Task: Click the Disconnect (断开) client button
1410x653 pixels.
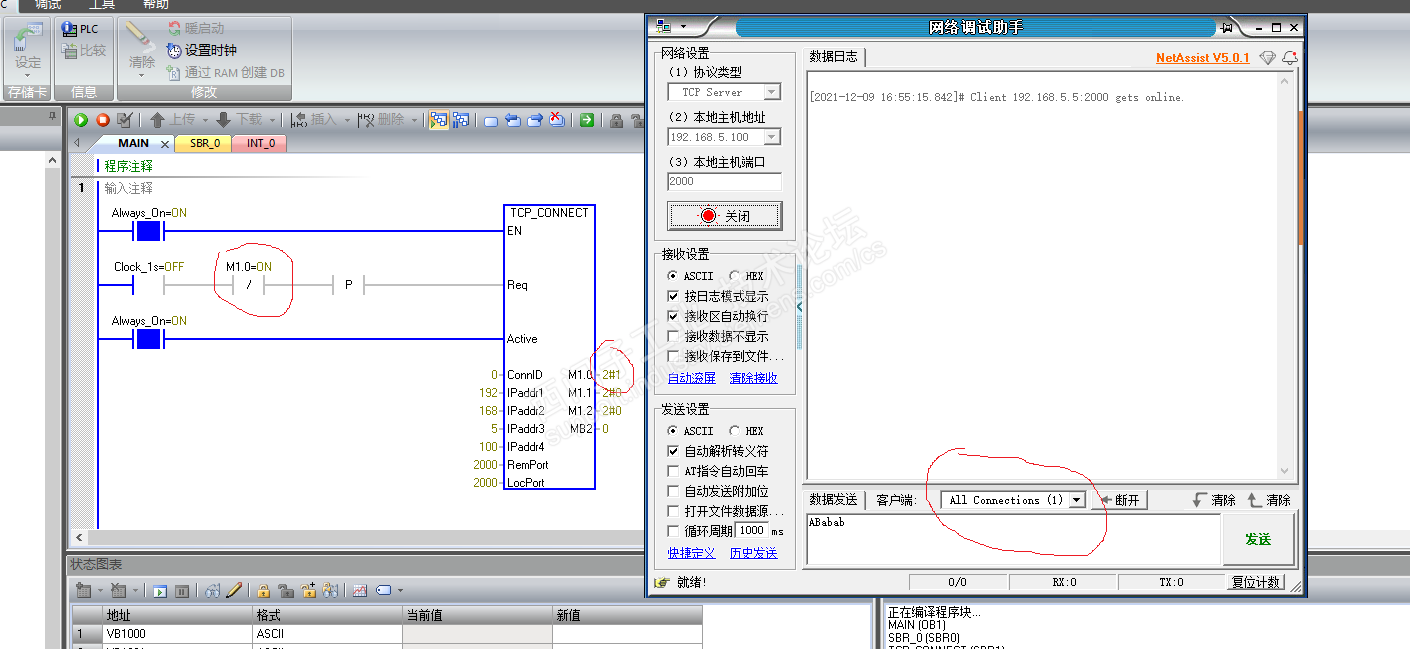Action: click(1120, 500)
